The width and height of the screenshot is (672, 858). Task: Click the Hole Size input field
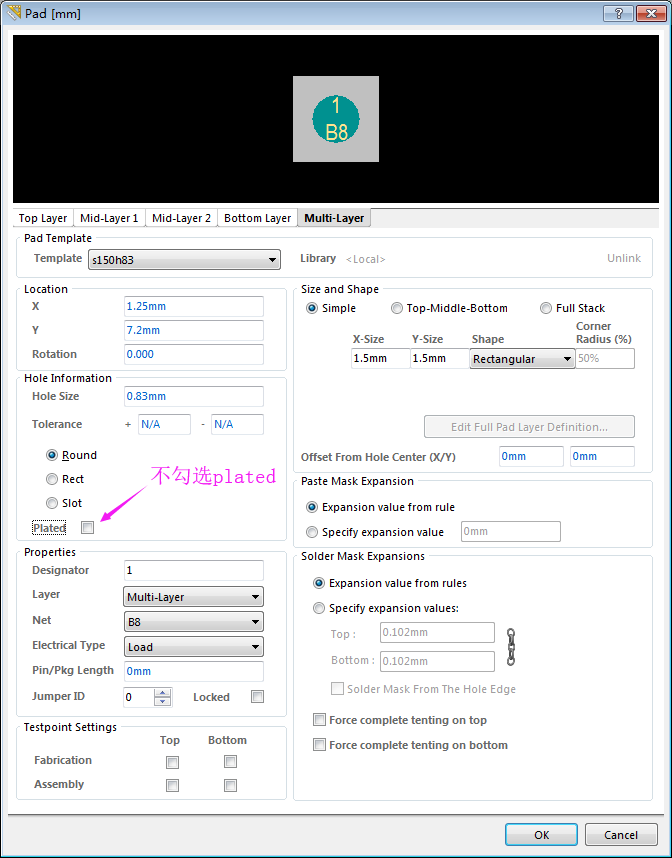click(194, 396)
